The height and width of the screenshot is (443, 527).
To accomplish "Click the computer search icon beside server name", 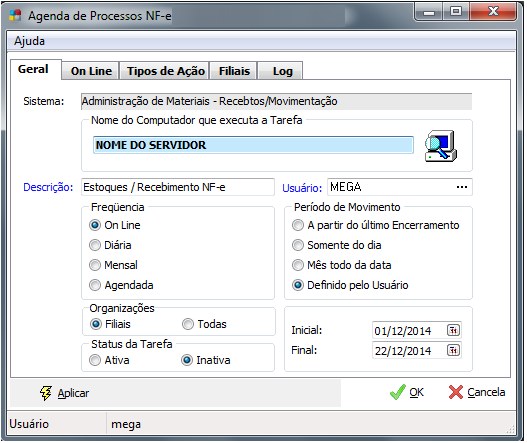I will pyautogui.click(x=441, y=146).
